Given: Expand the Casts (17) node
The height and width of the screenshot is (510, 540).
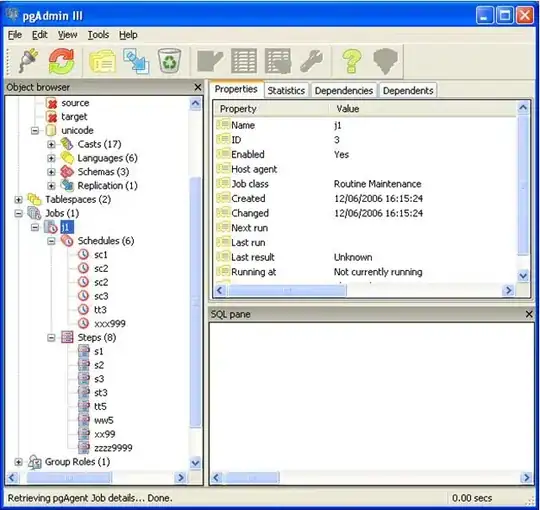Looking at the screenshot, I should [x=51, y=144].
